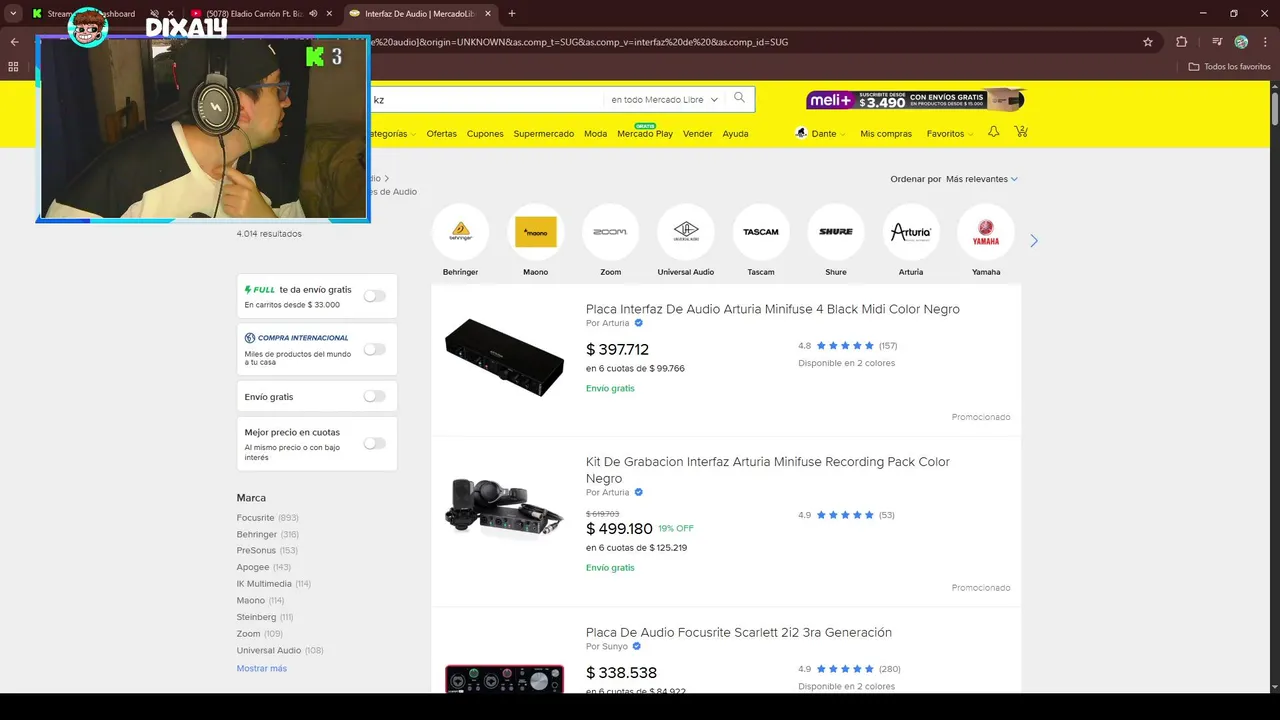Screen dimensions: 1280x720
Task: Open the Vender menu item
Action: pos(698,134)
